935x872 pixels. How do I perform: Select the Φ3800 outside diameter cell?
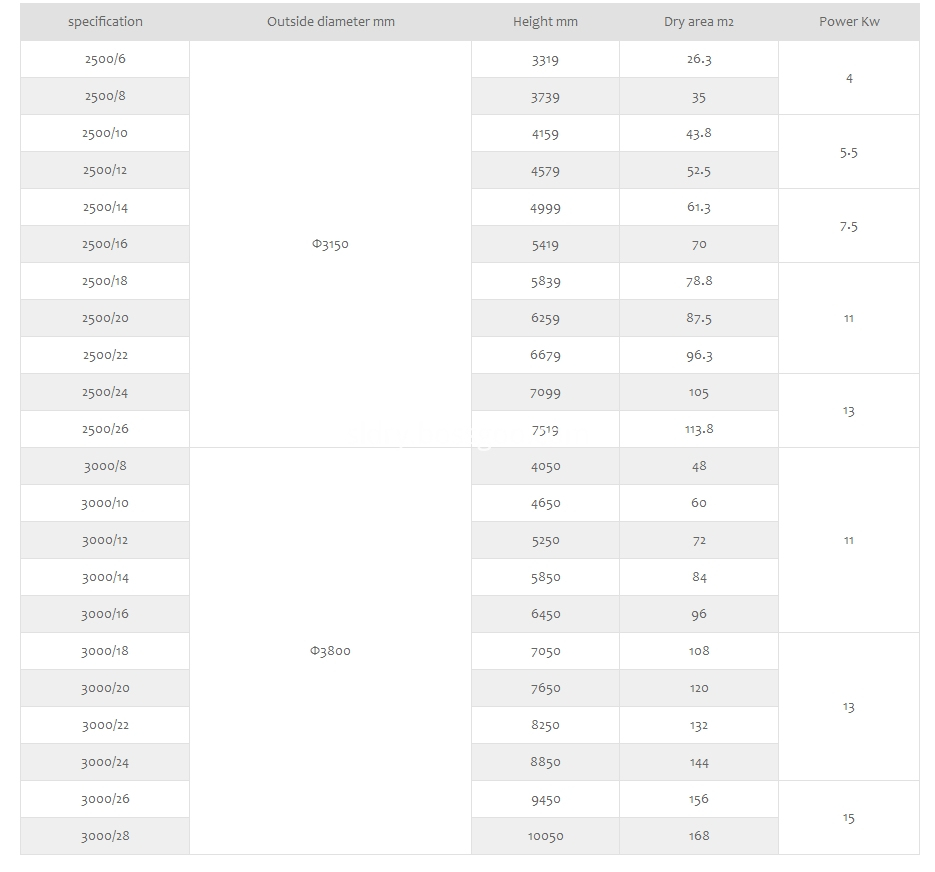[x=330, y=651]
